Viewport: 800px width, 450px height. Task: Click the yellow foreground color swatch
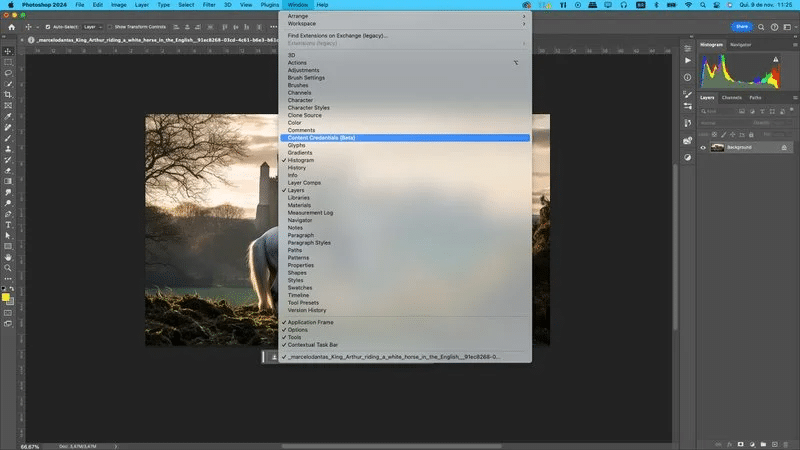coord(6,297)
